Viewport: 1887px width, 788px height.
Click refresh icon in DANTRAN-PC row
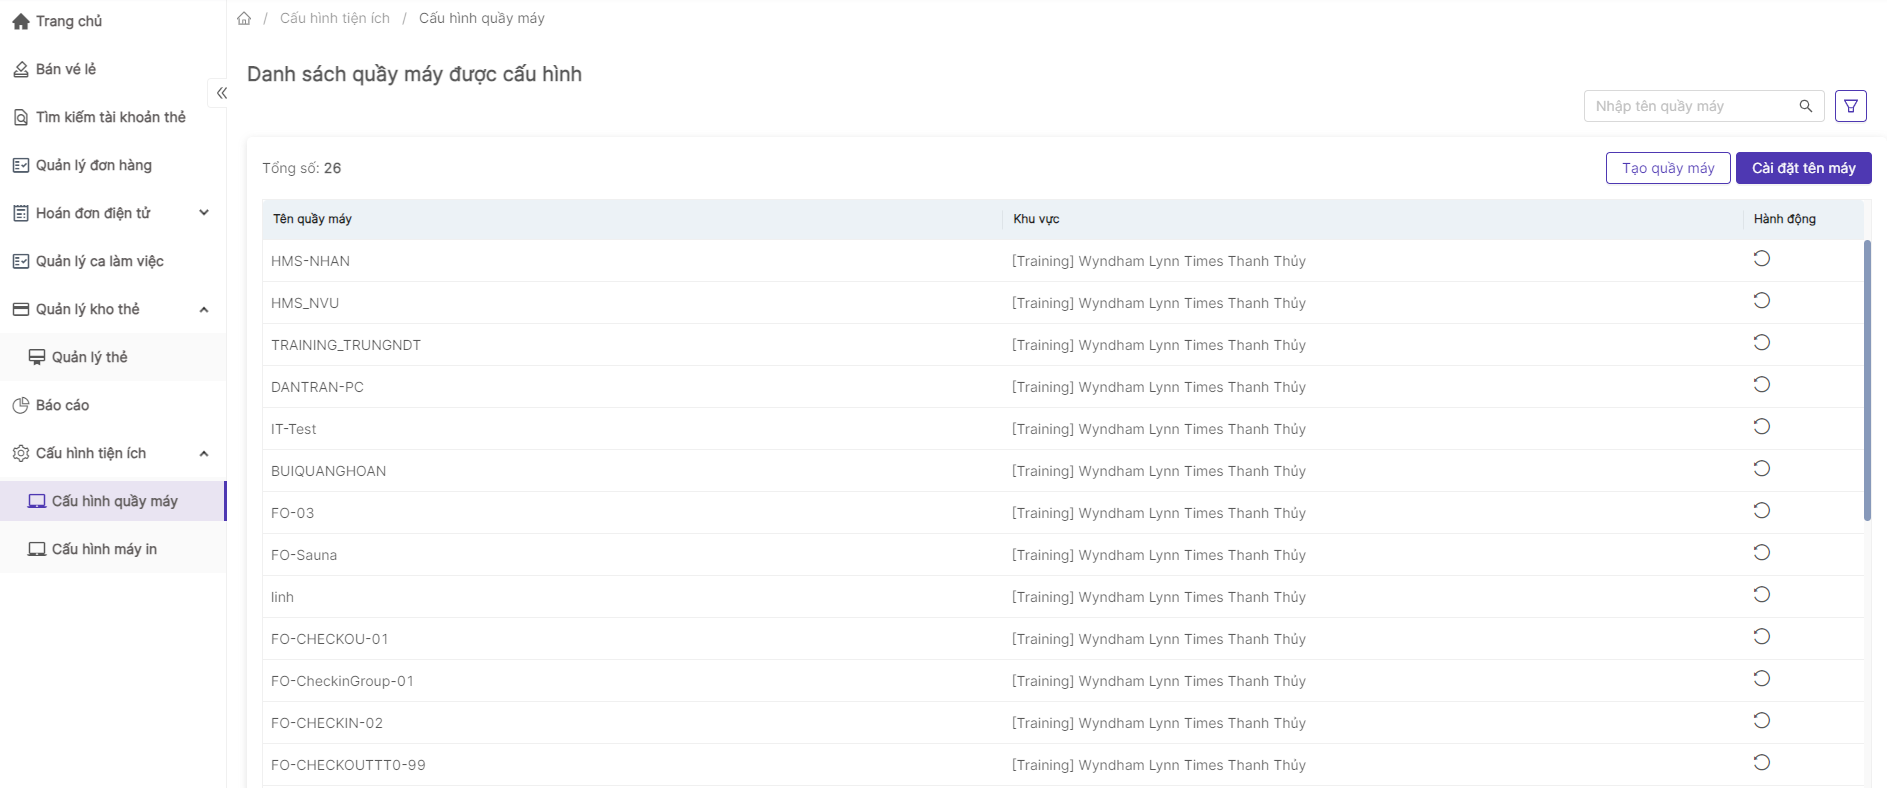(x=1762, y=385)
